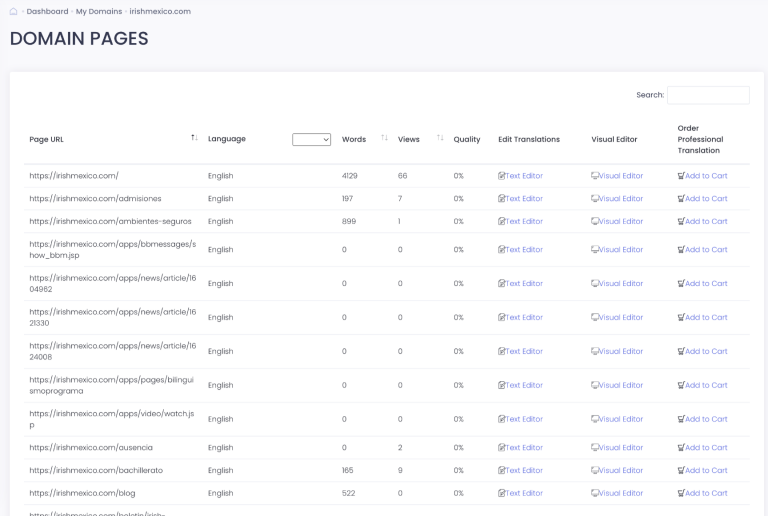Screen dimensions: 768x516
Task: Go to My Domains breadcrumb
Action: click(99, 11)
